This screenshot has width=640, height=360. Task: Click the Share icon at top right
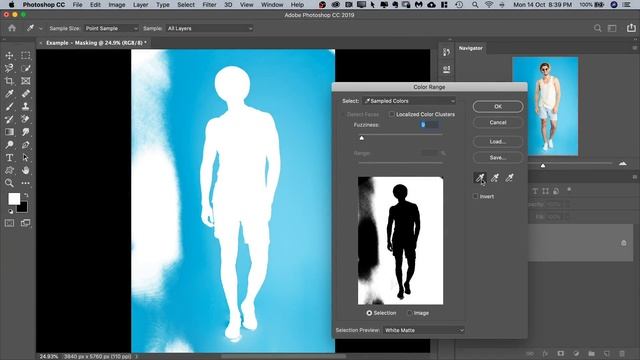pos(631,28)
